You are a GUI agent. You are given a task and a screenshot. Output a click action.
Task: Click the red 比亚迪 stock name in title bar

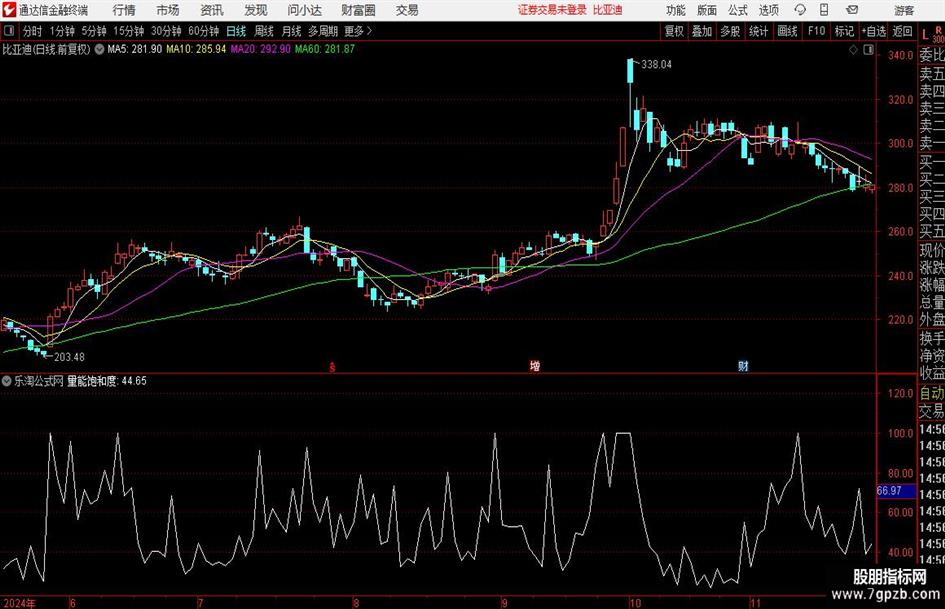[x=608, y=10]
